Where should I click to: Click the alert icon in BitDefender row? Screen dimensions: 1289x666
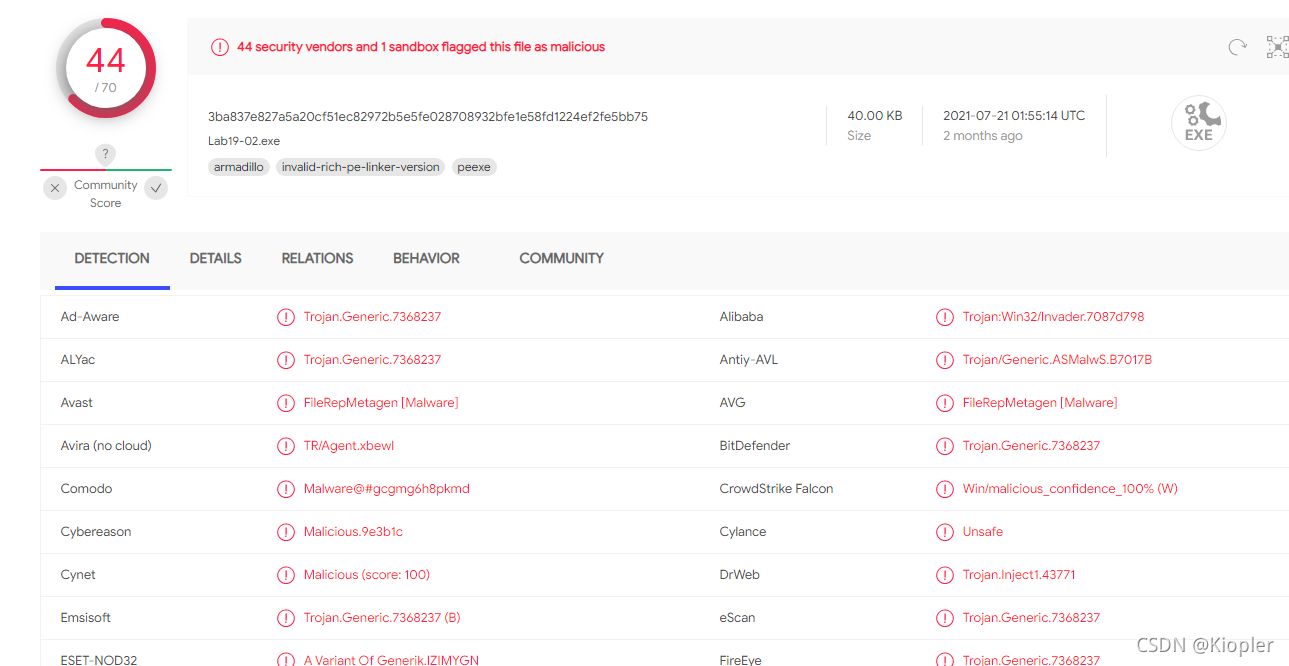(945, 446)
